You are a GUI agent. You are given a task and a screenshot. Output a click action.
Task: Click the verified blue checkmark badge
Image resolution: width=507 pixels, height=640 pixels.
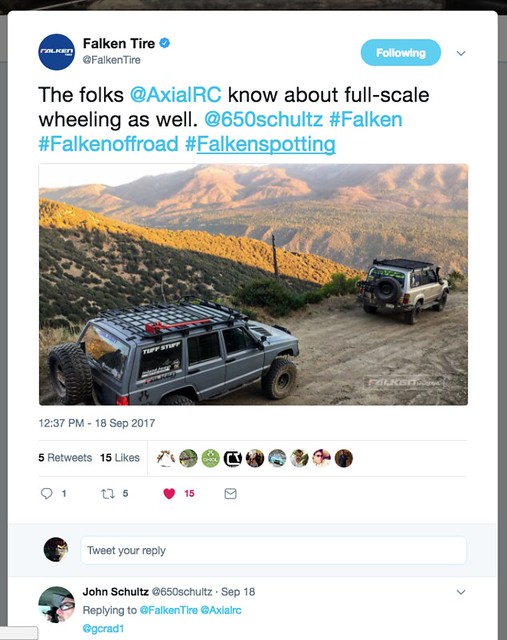pyautogui.click(x=165, y=43)
